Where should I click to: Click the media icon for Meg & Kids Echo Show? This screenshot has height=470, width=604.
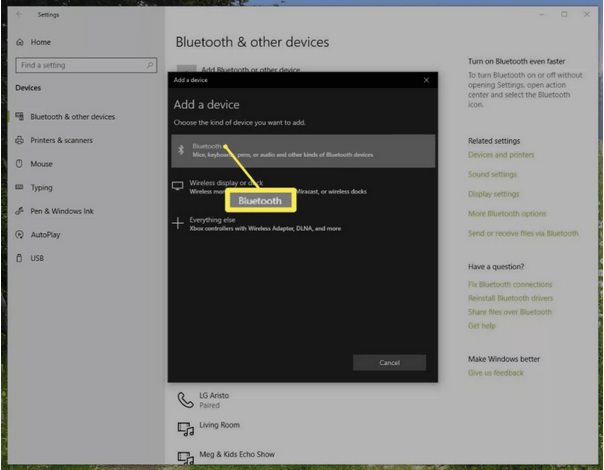[186, 457]
